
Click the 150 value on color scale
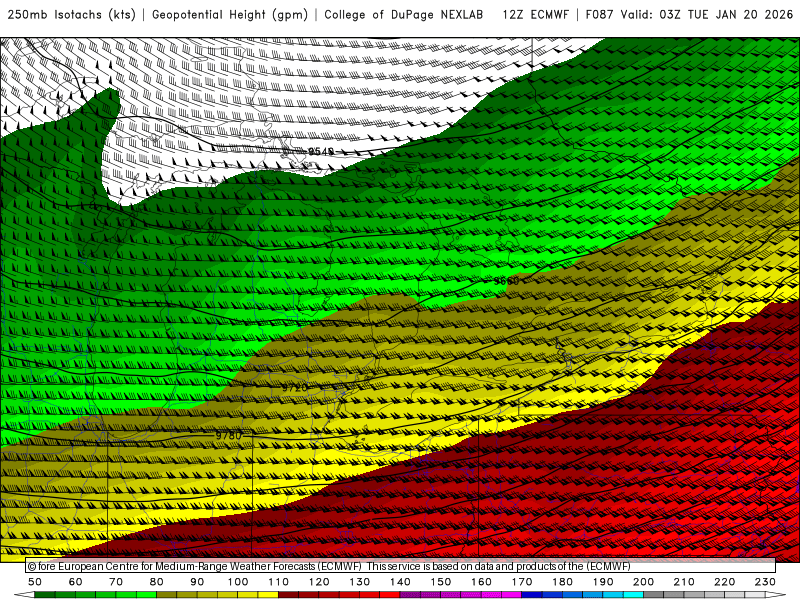(441, 582)
